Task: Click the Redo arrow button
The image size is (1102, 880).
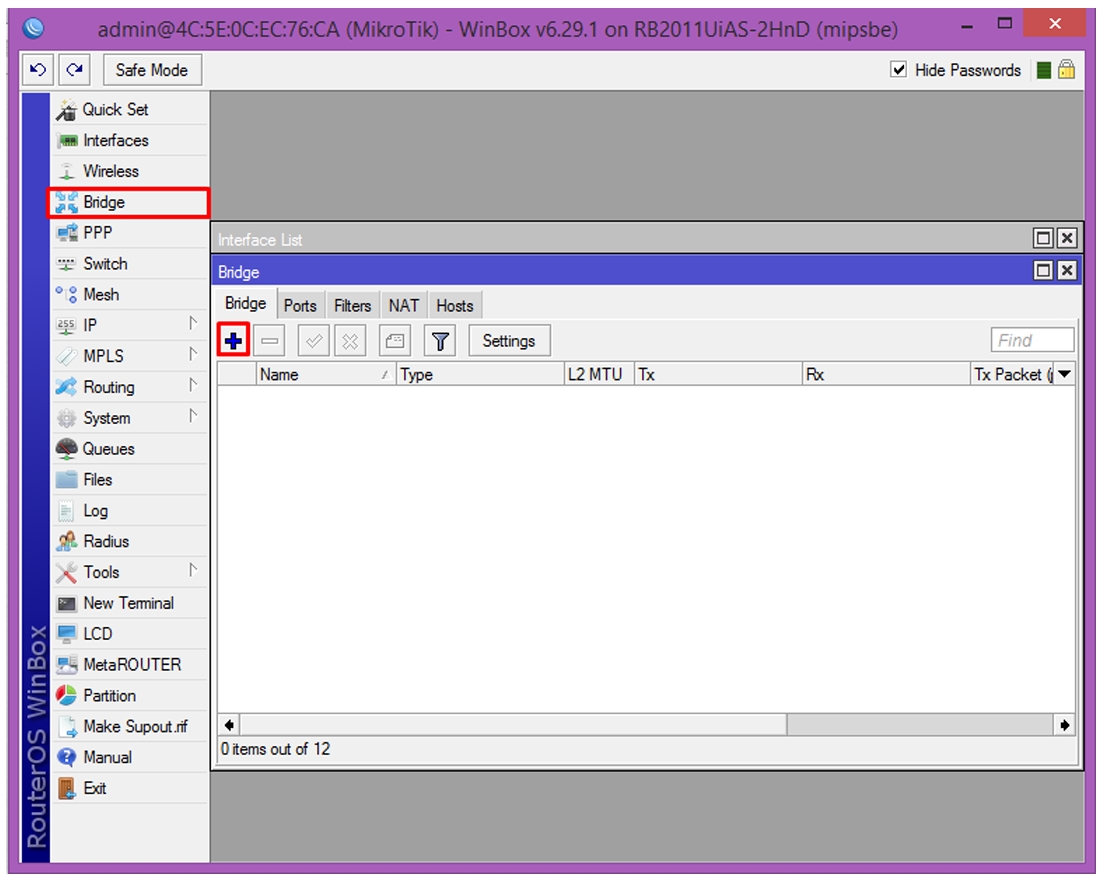Action: (74, 70)
